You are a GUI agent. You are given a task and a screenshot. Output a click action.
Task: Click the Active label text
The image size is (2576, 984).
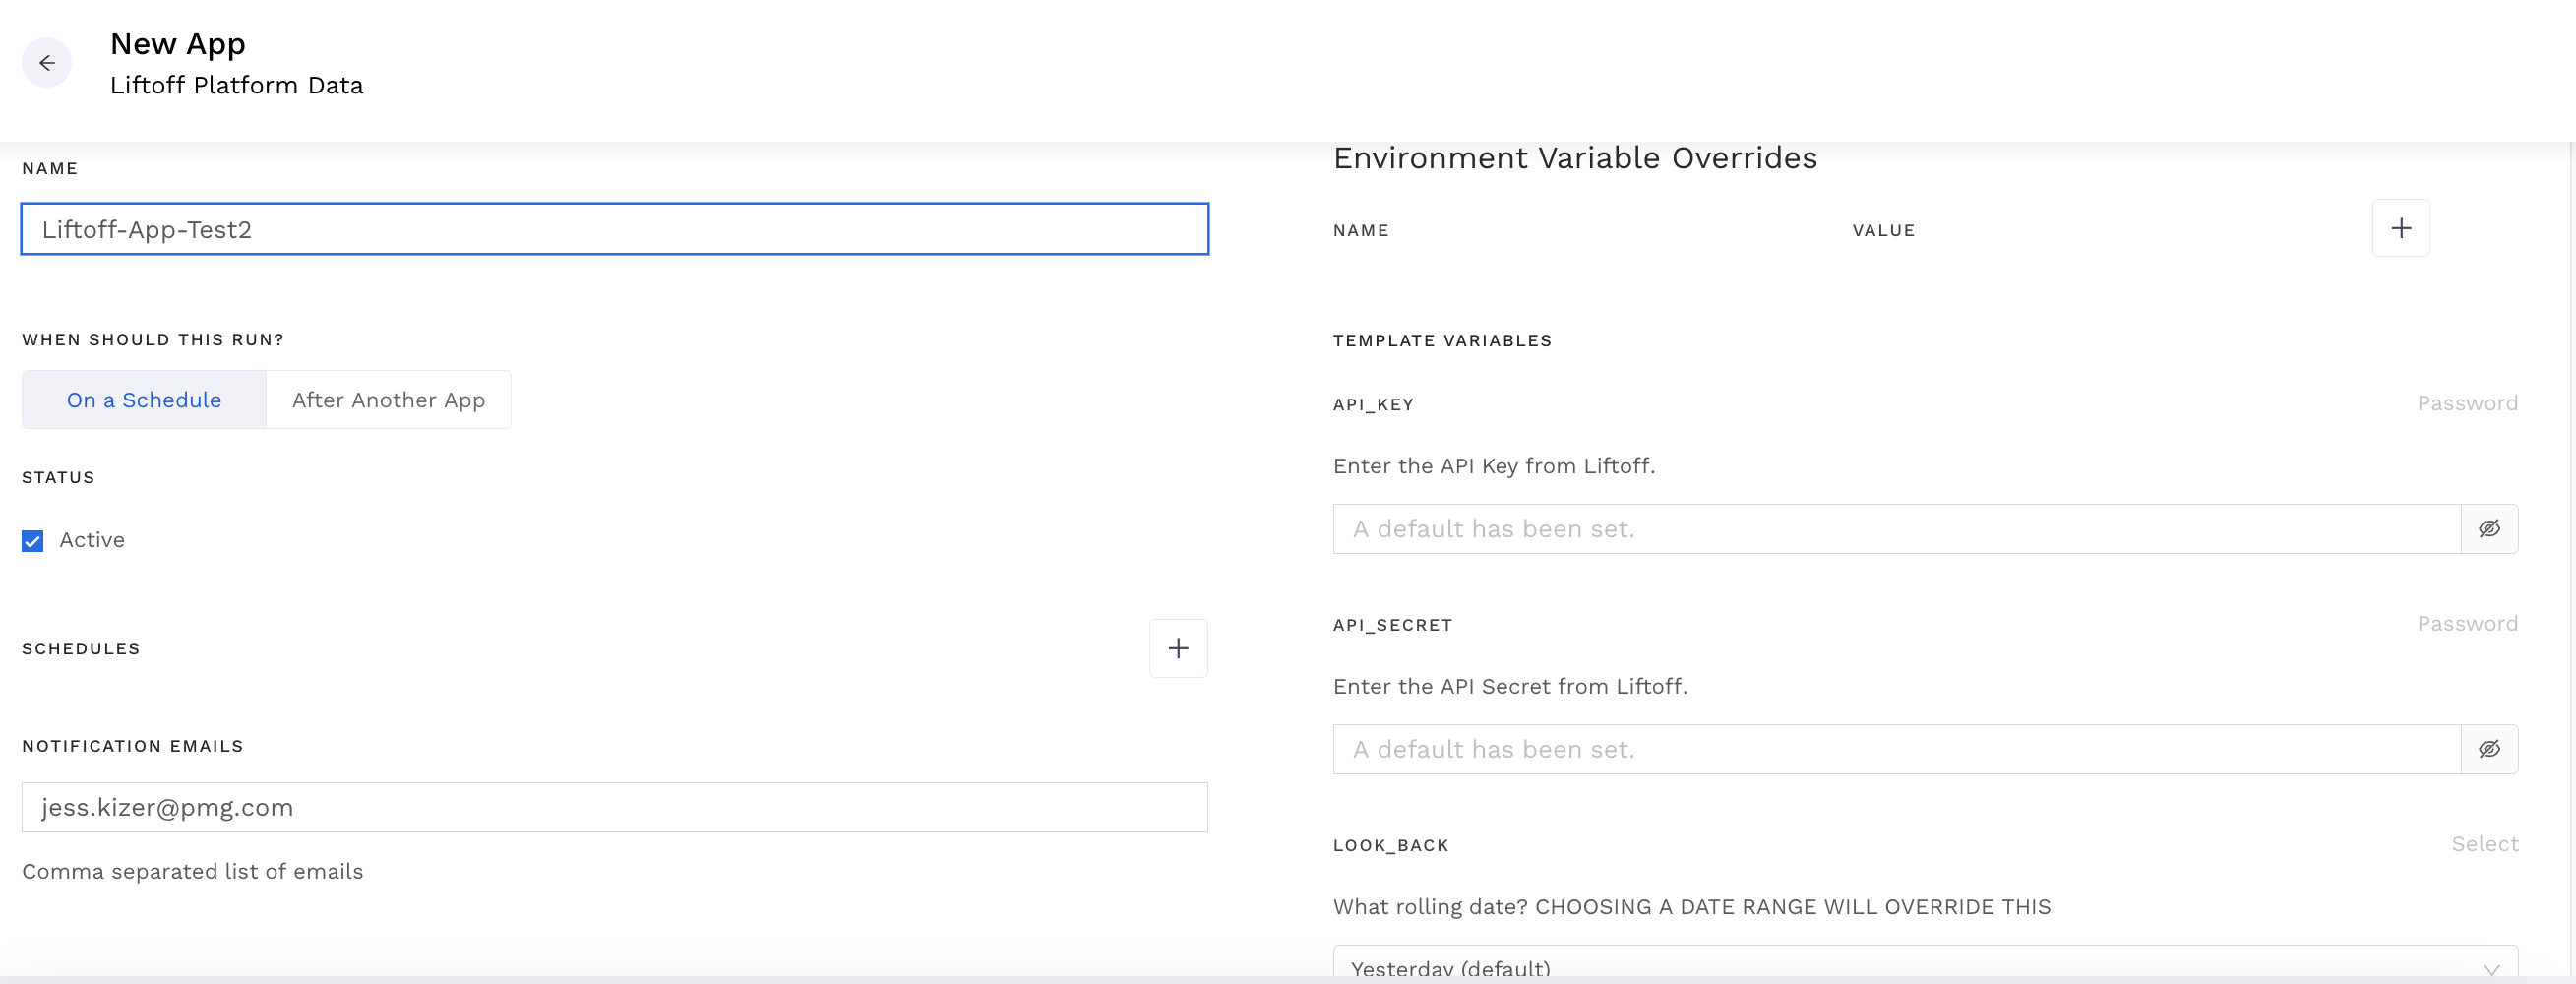click(x=92, y=540)
